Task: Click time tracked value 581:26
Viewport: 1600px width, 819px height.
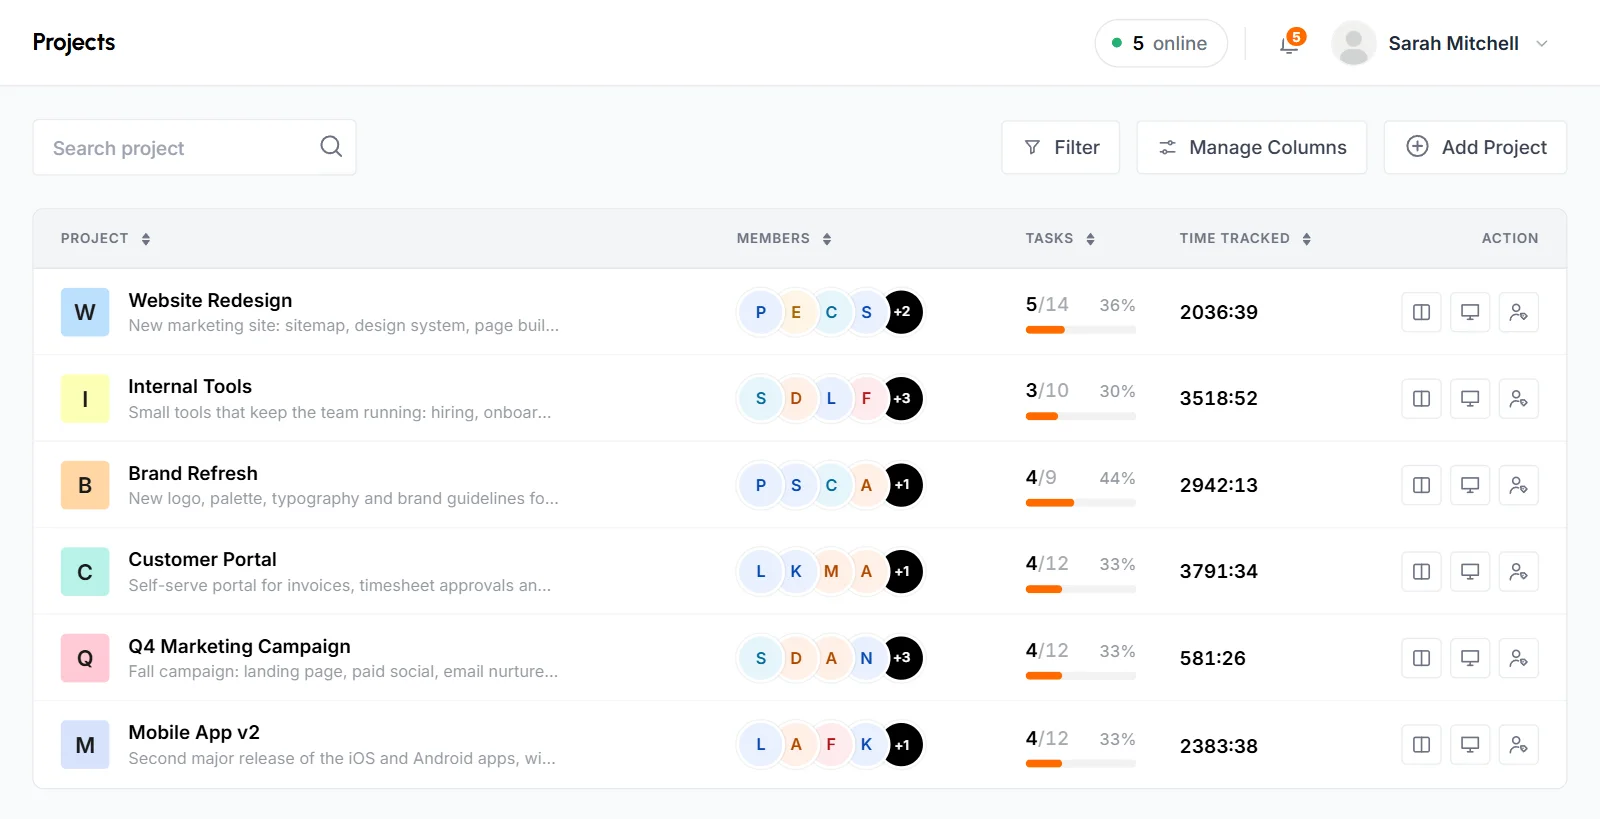Action: tap(1213, 658)
